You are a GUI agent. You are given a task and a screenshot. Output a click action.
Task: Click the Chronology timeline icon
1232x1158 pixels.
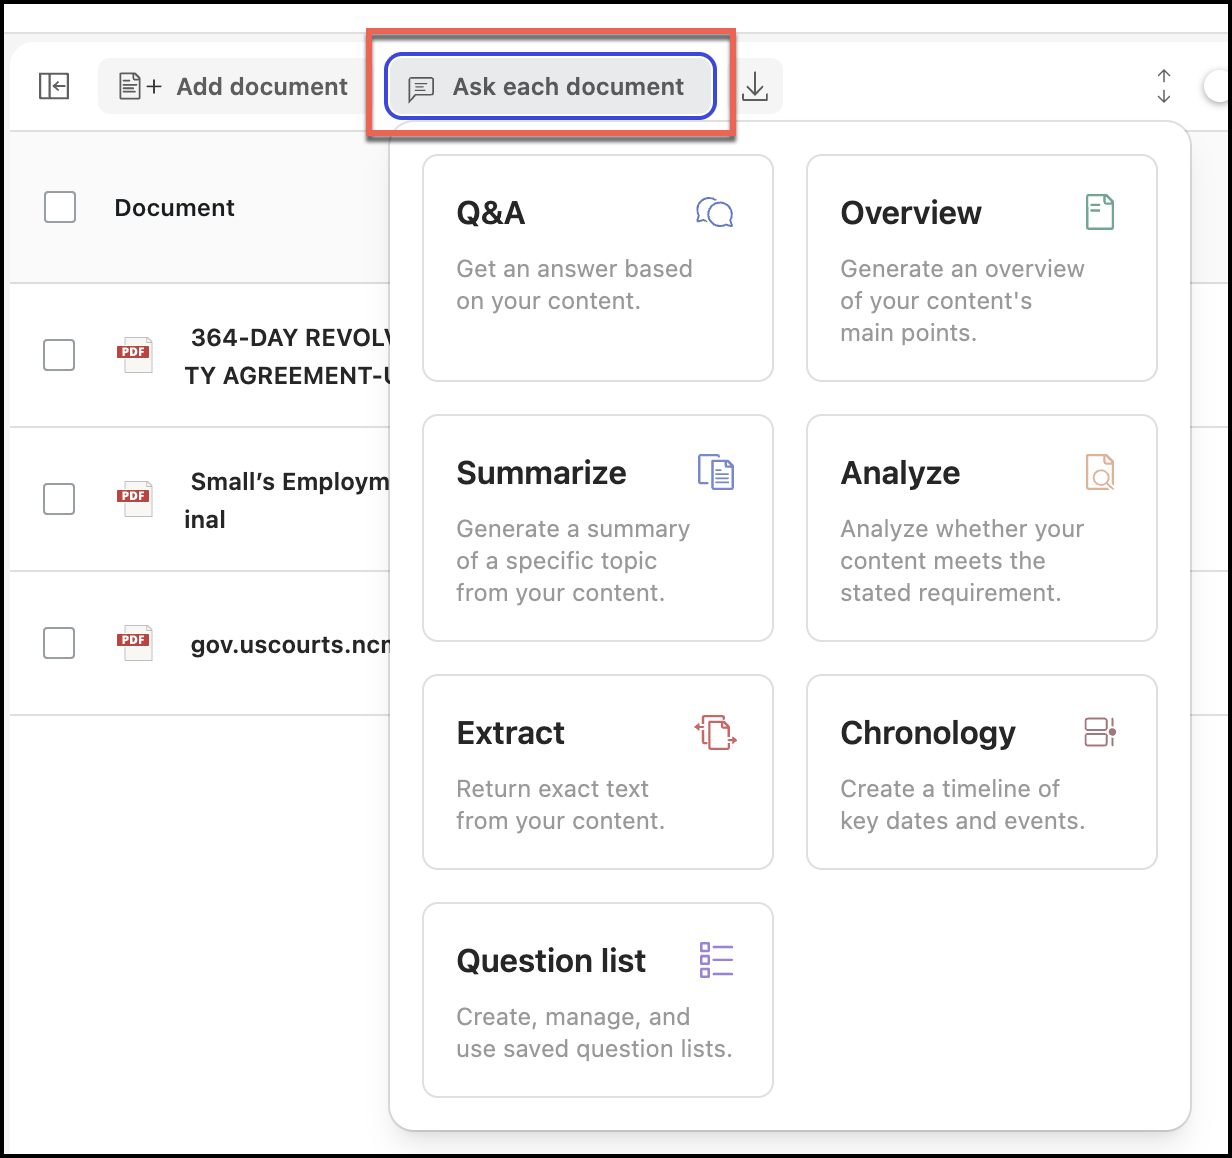1100,732
